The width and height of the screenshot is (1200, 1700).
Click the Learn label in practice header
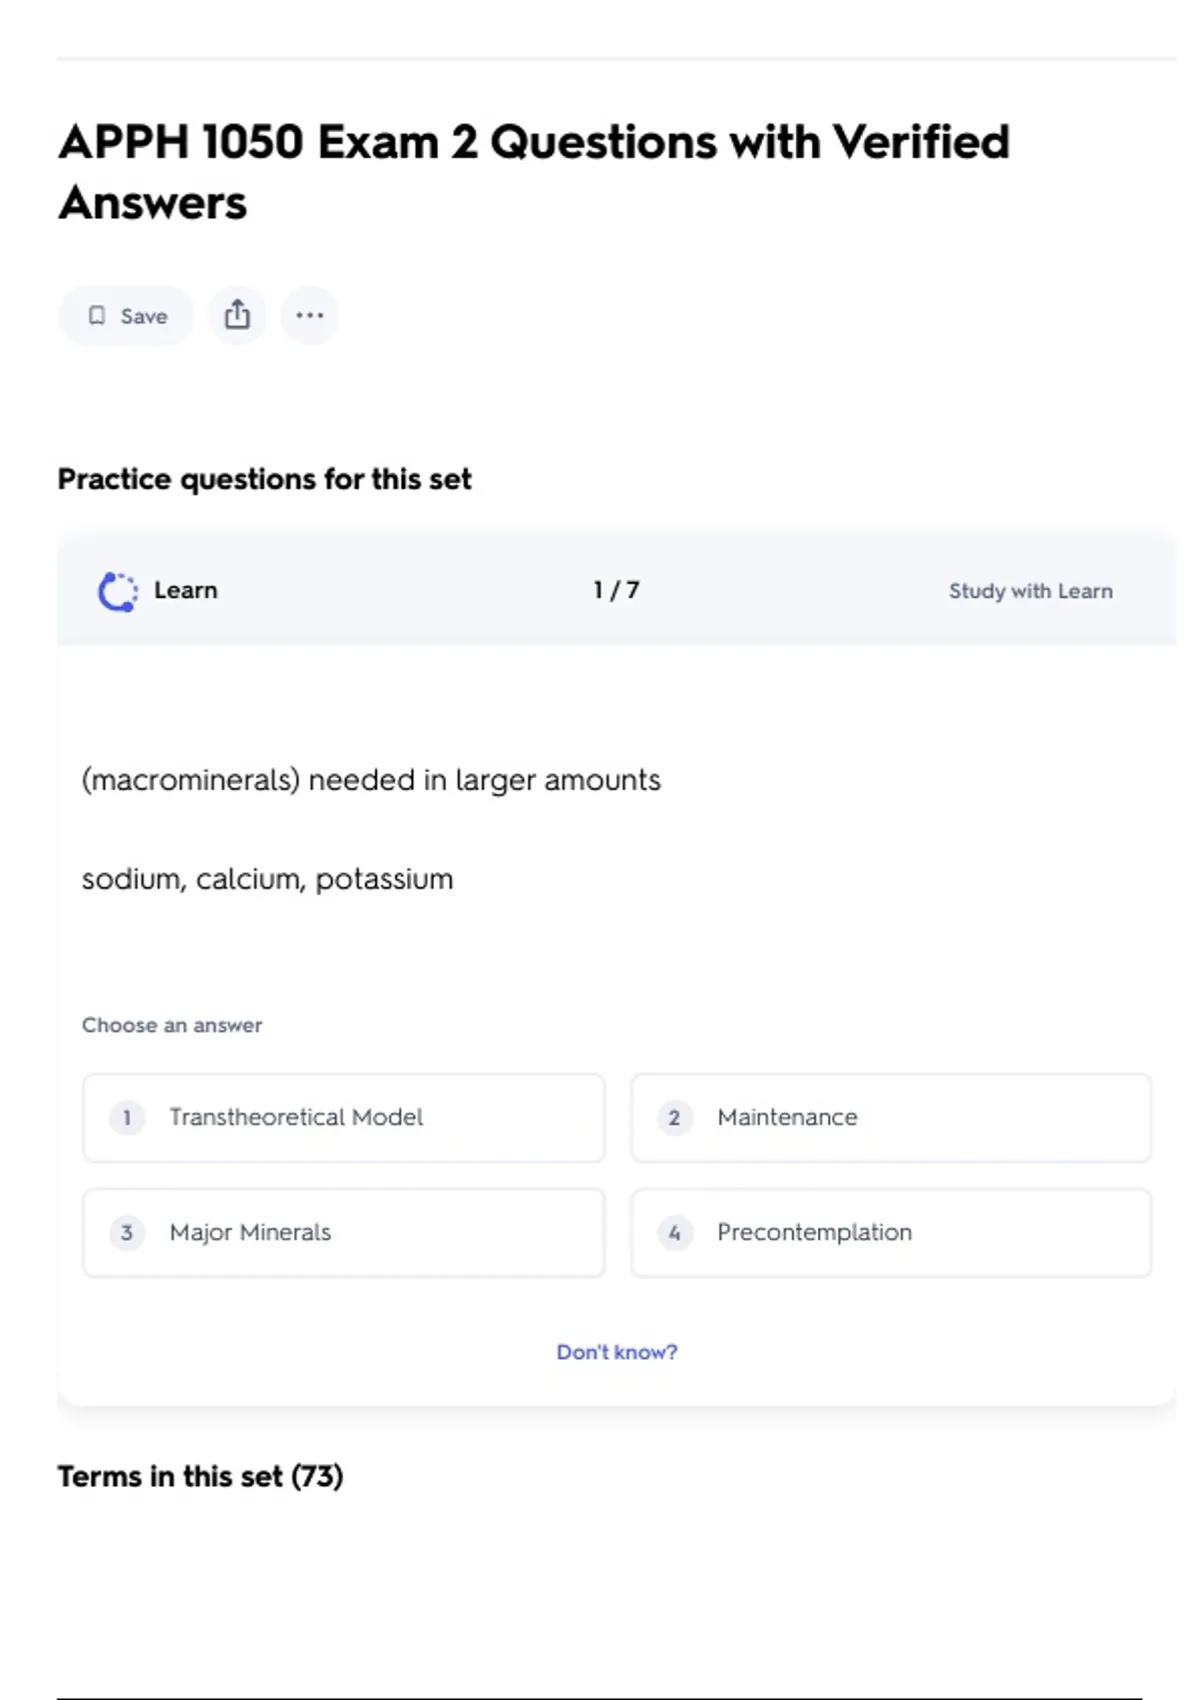click(186, 590)
